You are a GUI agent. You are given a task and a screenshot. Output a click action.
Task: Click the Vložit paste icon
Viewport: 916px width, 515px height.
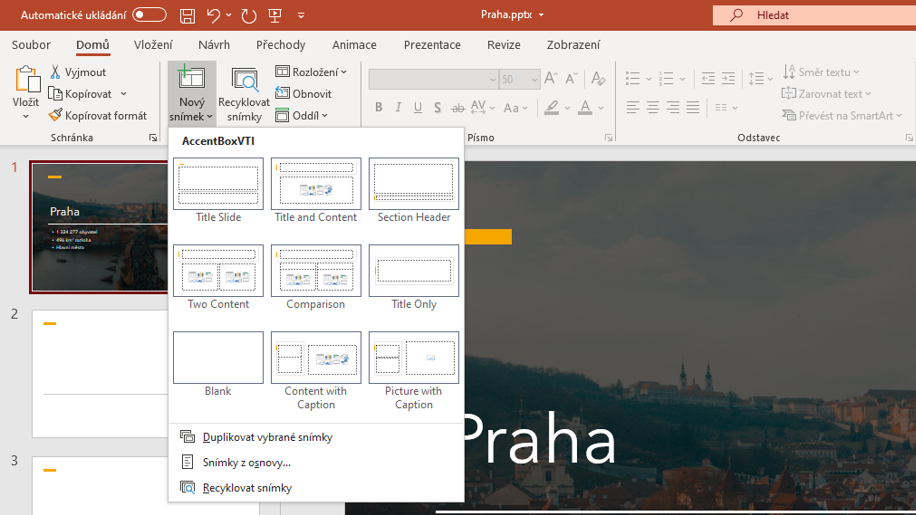26,80
